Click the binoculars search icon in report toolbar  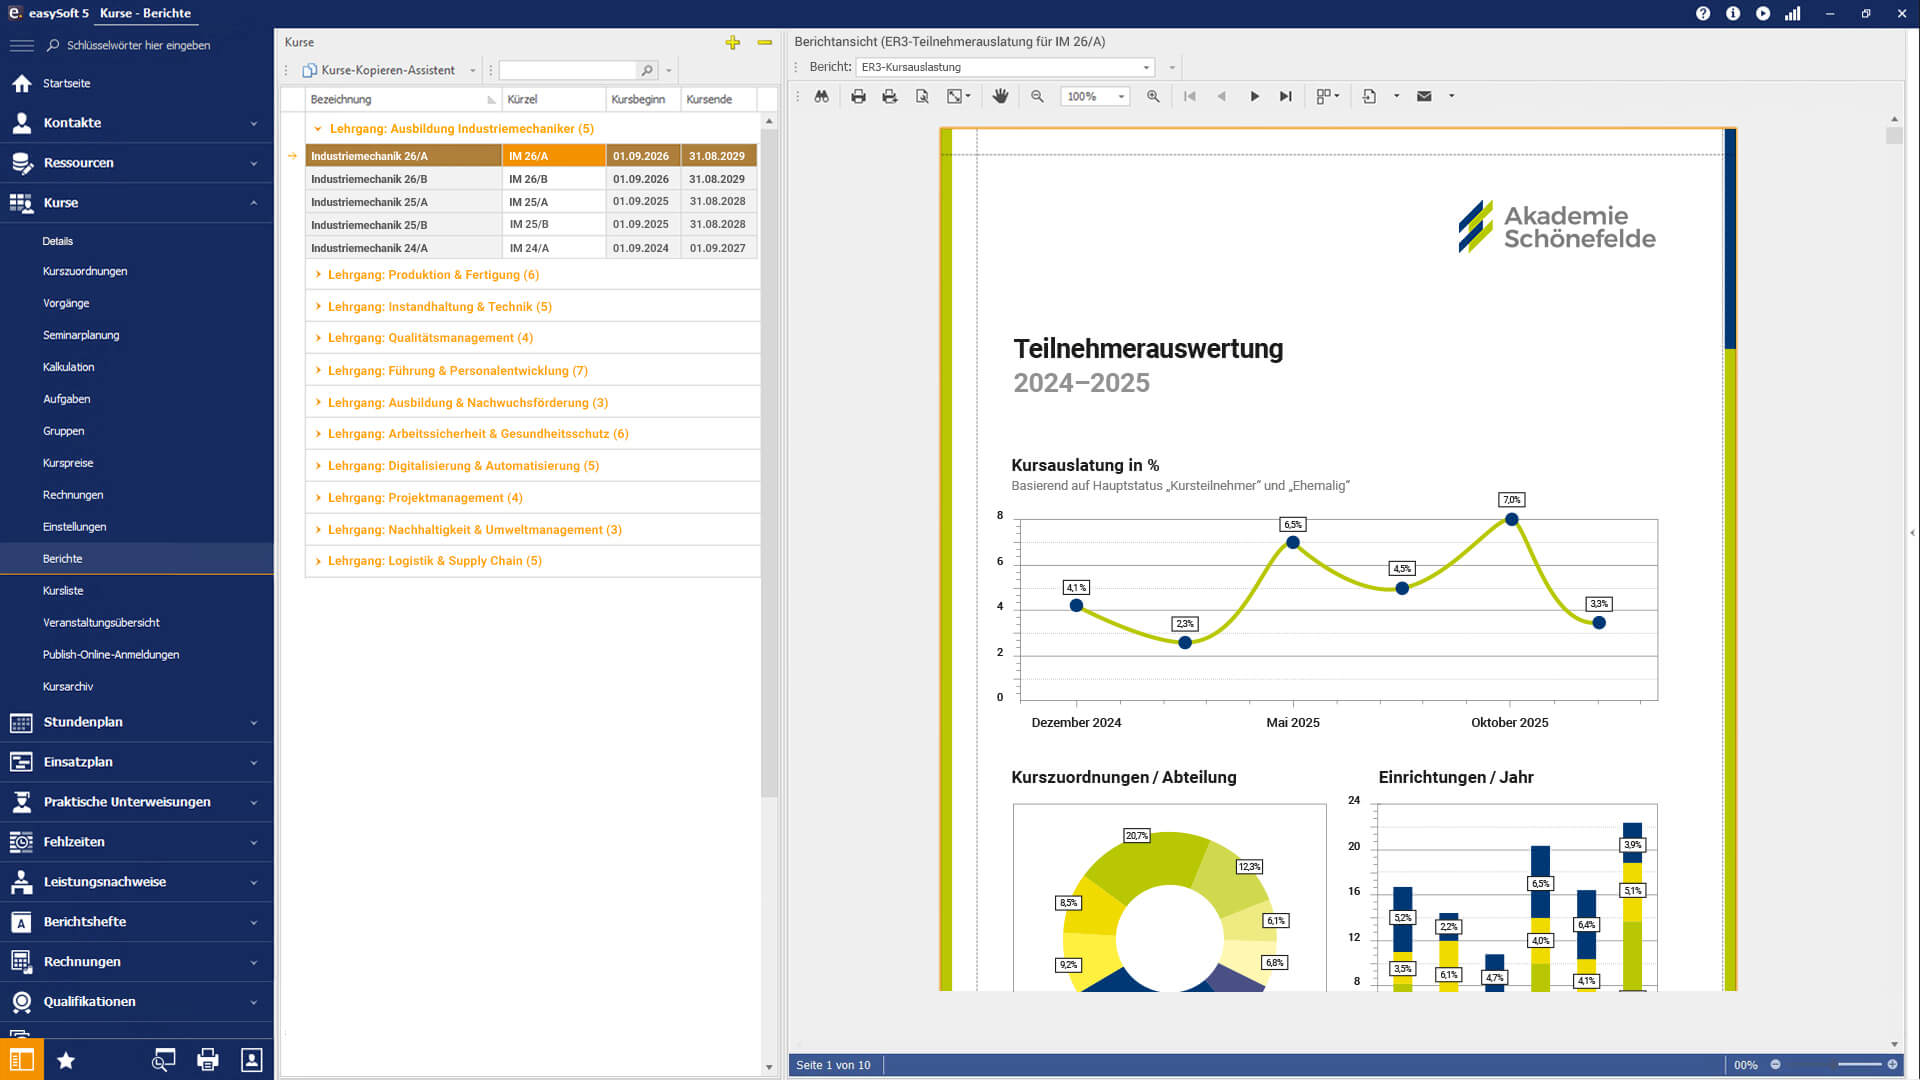pos(821,96)
